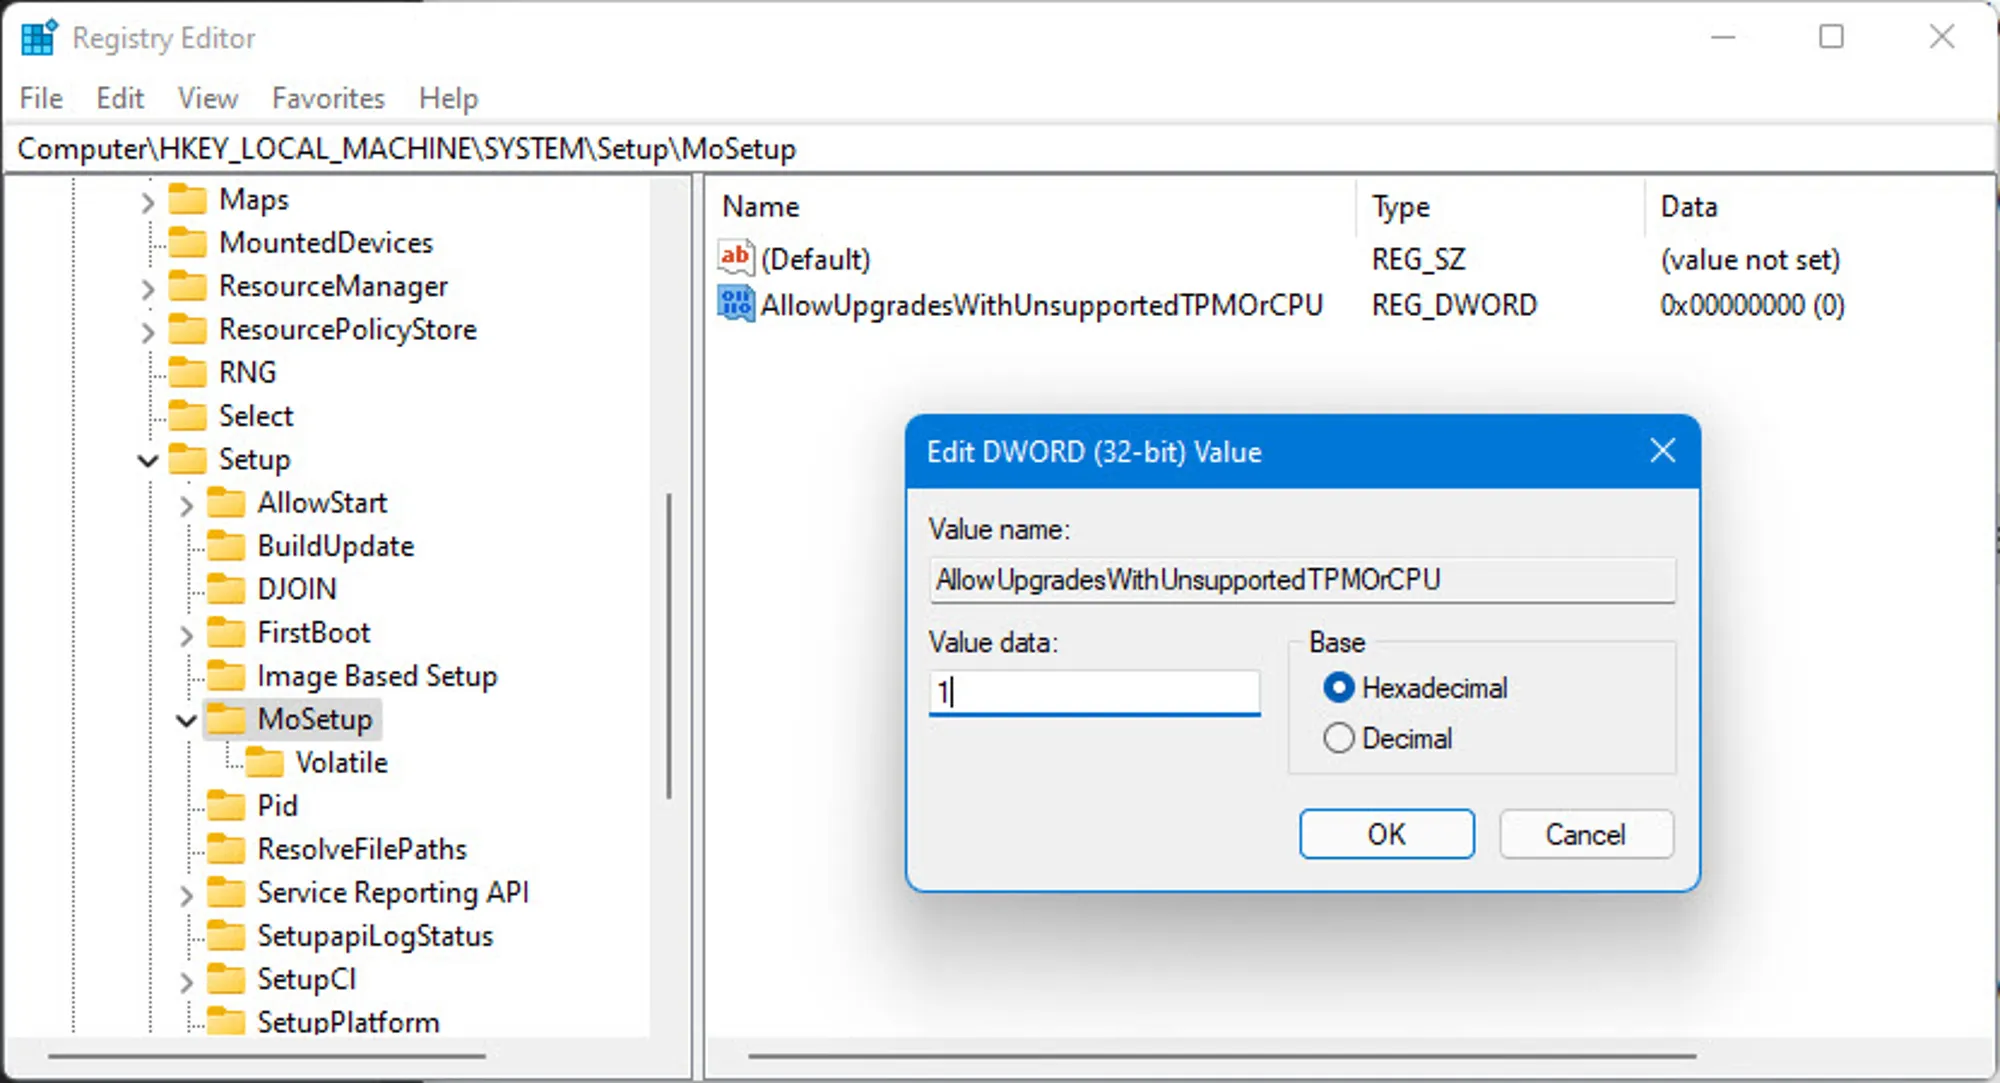Select the Decimal base radio button
Screen dimensions: 2000x1083
tap(1339, 738)
